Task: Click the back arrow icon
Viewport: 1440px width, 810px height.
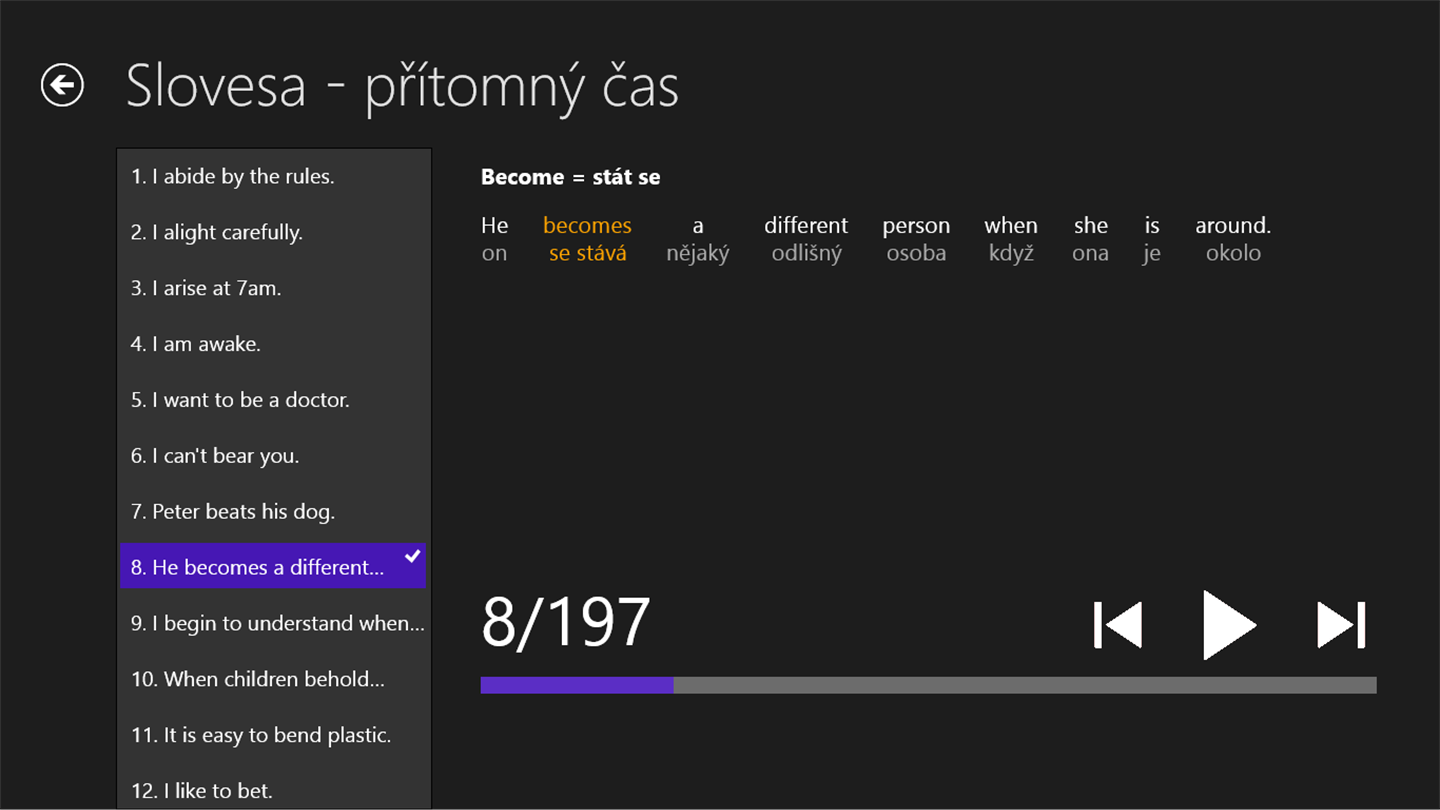Action: (x=62, y=85)
